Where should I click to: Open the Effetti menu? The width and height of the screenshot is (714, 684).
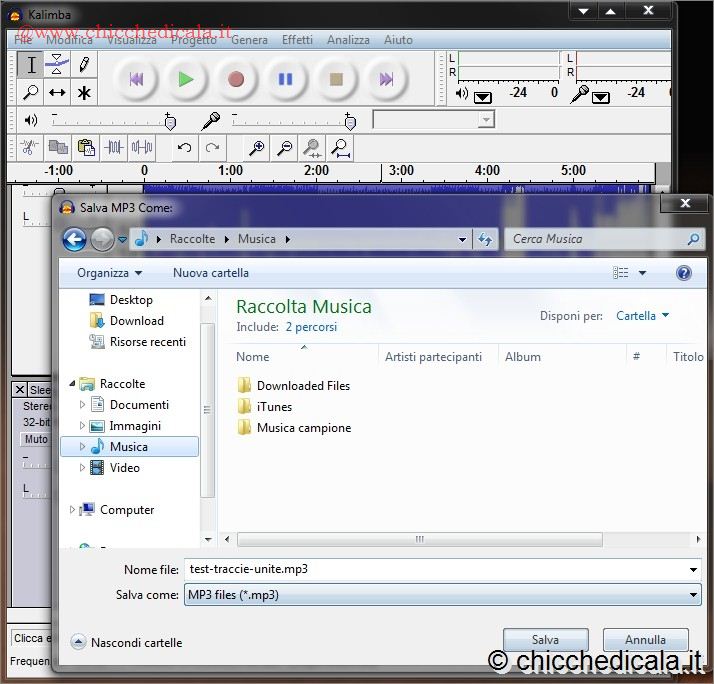click(297, 40)
